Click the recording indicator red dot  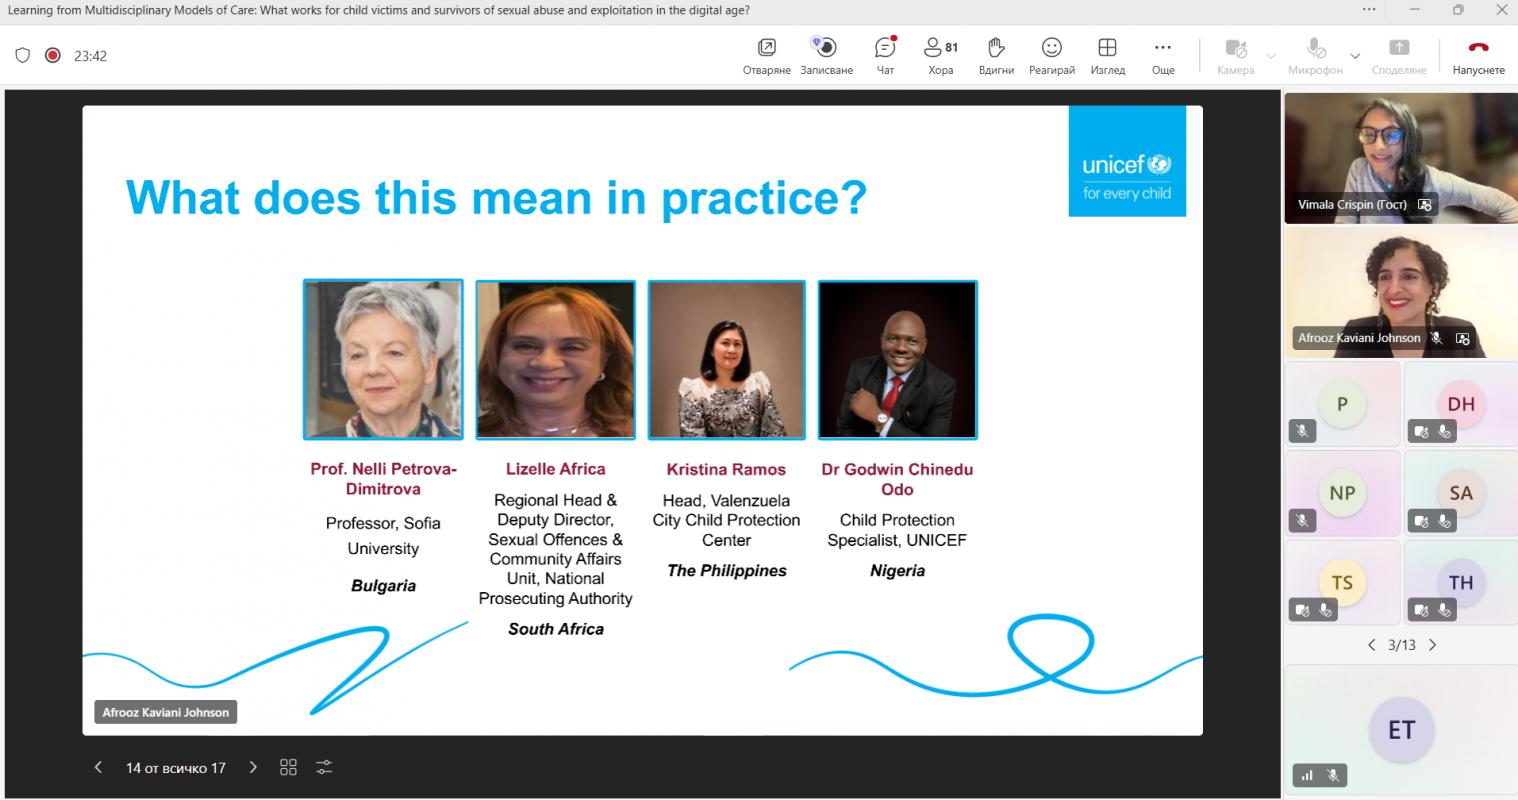(53, 56)
